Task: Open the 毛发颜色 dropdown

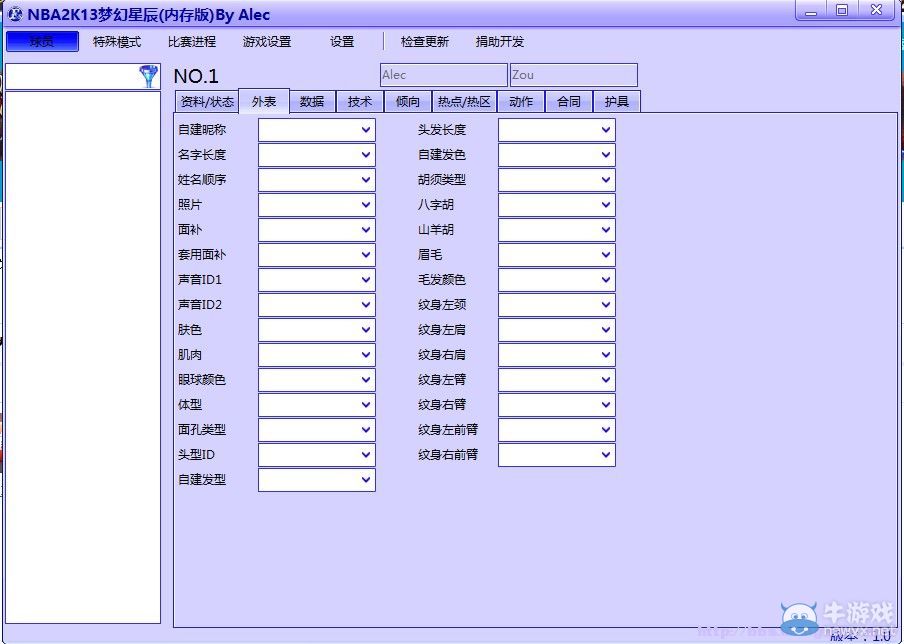Action: pos(556,280)
